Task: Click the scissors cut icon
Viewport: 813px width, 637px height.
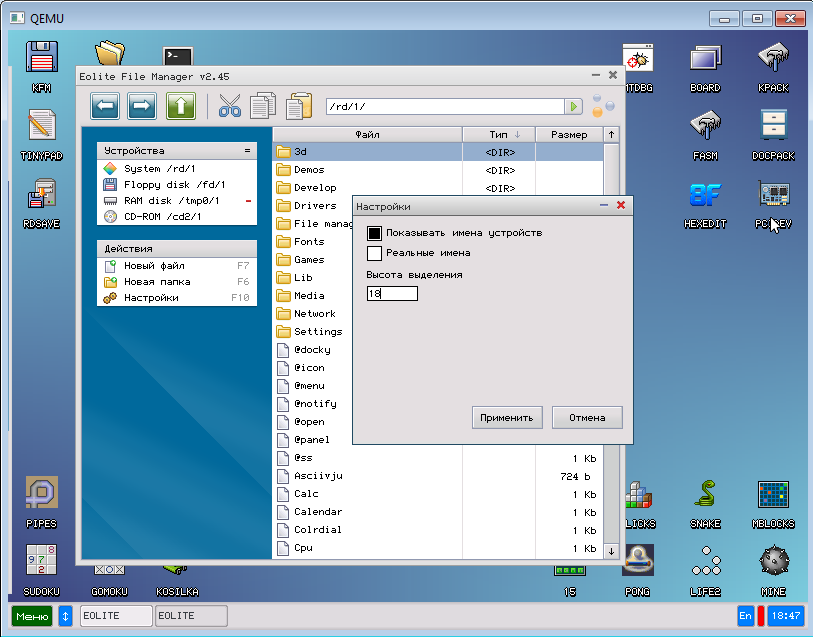Action: pyautogui.click(x=230, y=106)
